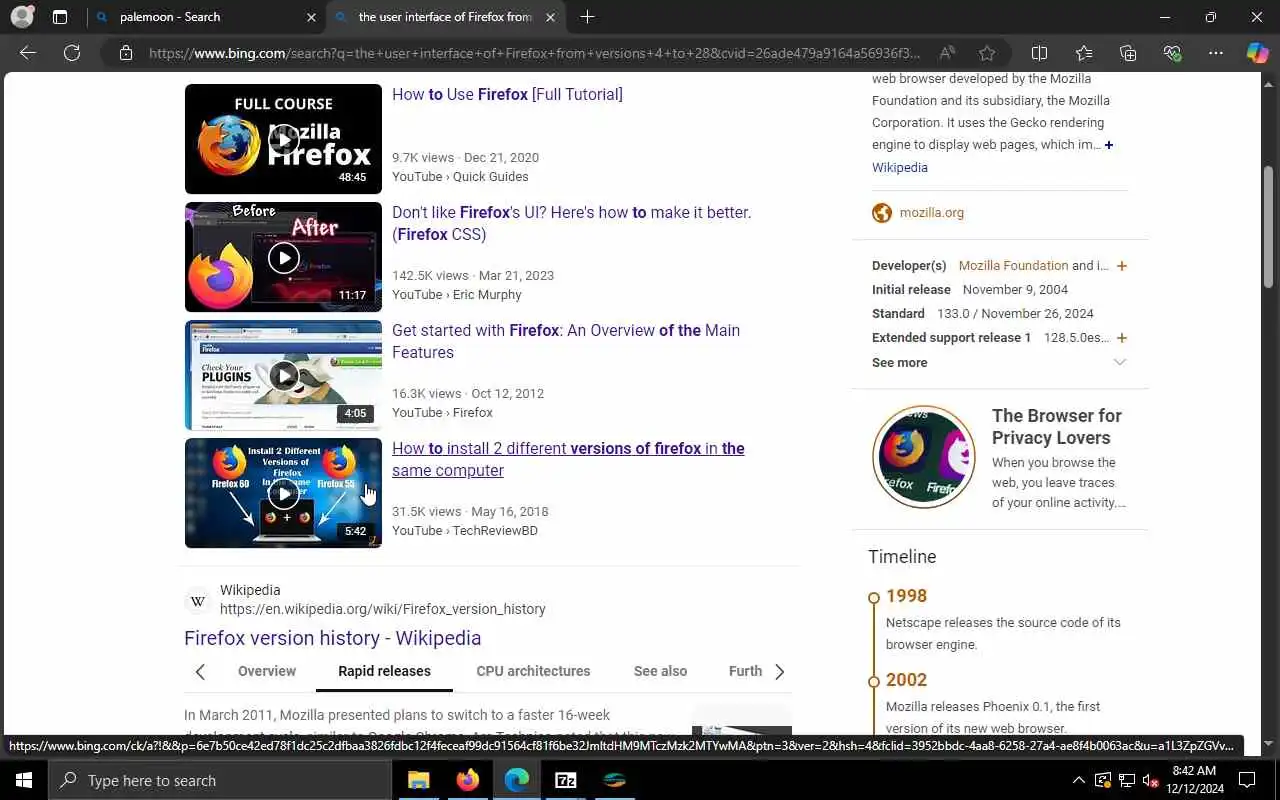Image resolution: width=1280 pixels, height=800 pixels.
Task: Open the tab actions menu icon
Action: 60,17
